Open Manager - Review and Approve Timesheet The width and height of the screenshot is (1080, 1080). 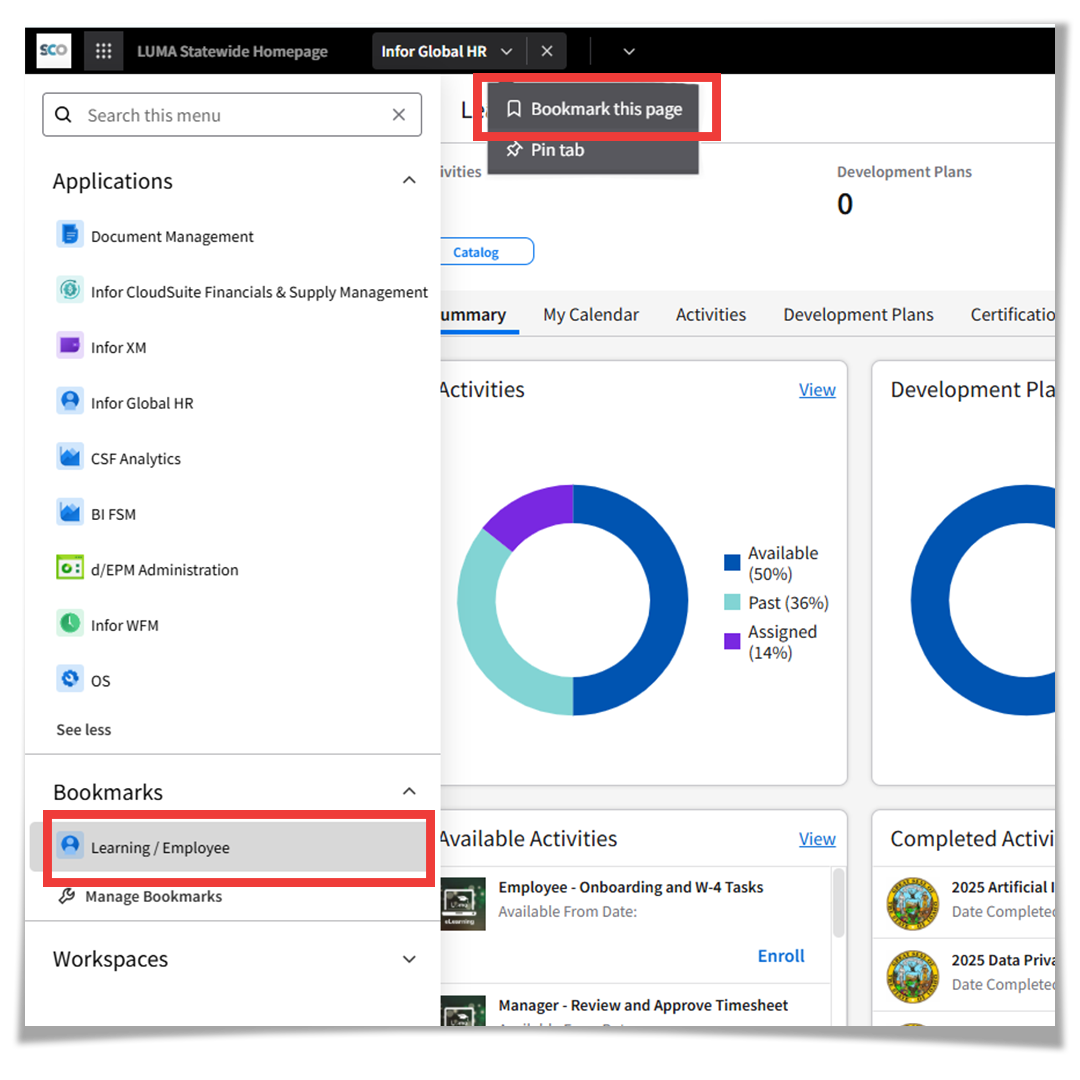point(643,1005)
